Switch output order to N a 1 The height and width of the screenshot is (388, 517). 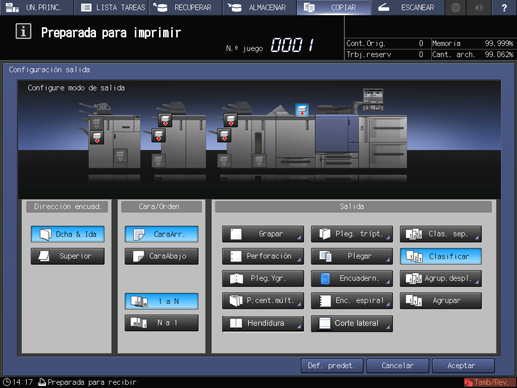pyautogui.click(x=162, y=323)
